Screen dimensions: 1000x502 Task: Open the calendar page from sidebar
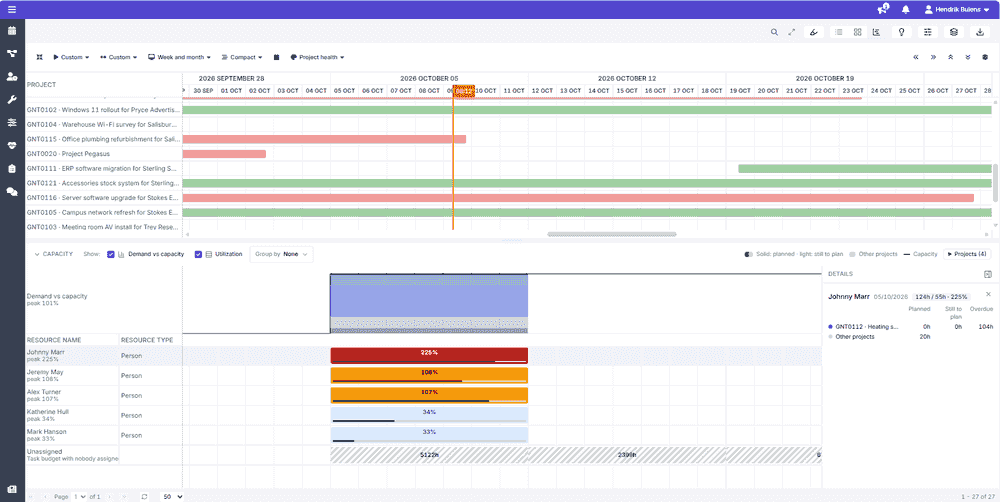point(12,31)
